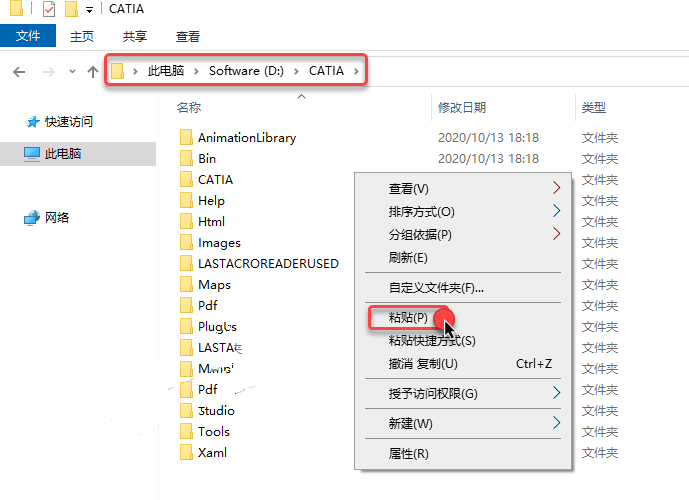Select the CATIA folder icon in list
Screen dimensions: 689x500
(186, 179)
